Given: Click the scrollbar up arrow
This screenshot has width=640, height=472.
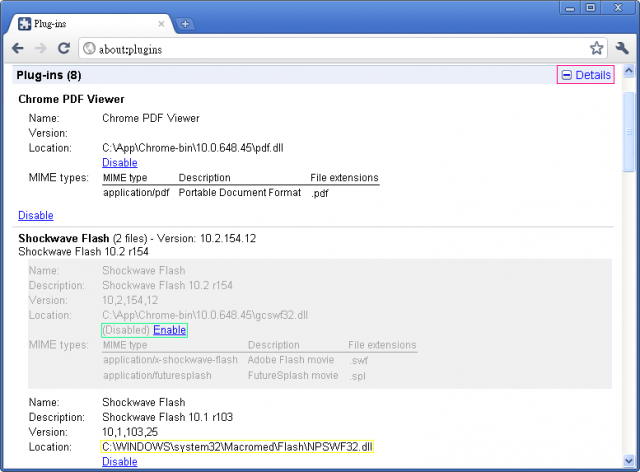Looking at the screenshot, I should 629,71.
